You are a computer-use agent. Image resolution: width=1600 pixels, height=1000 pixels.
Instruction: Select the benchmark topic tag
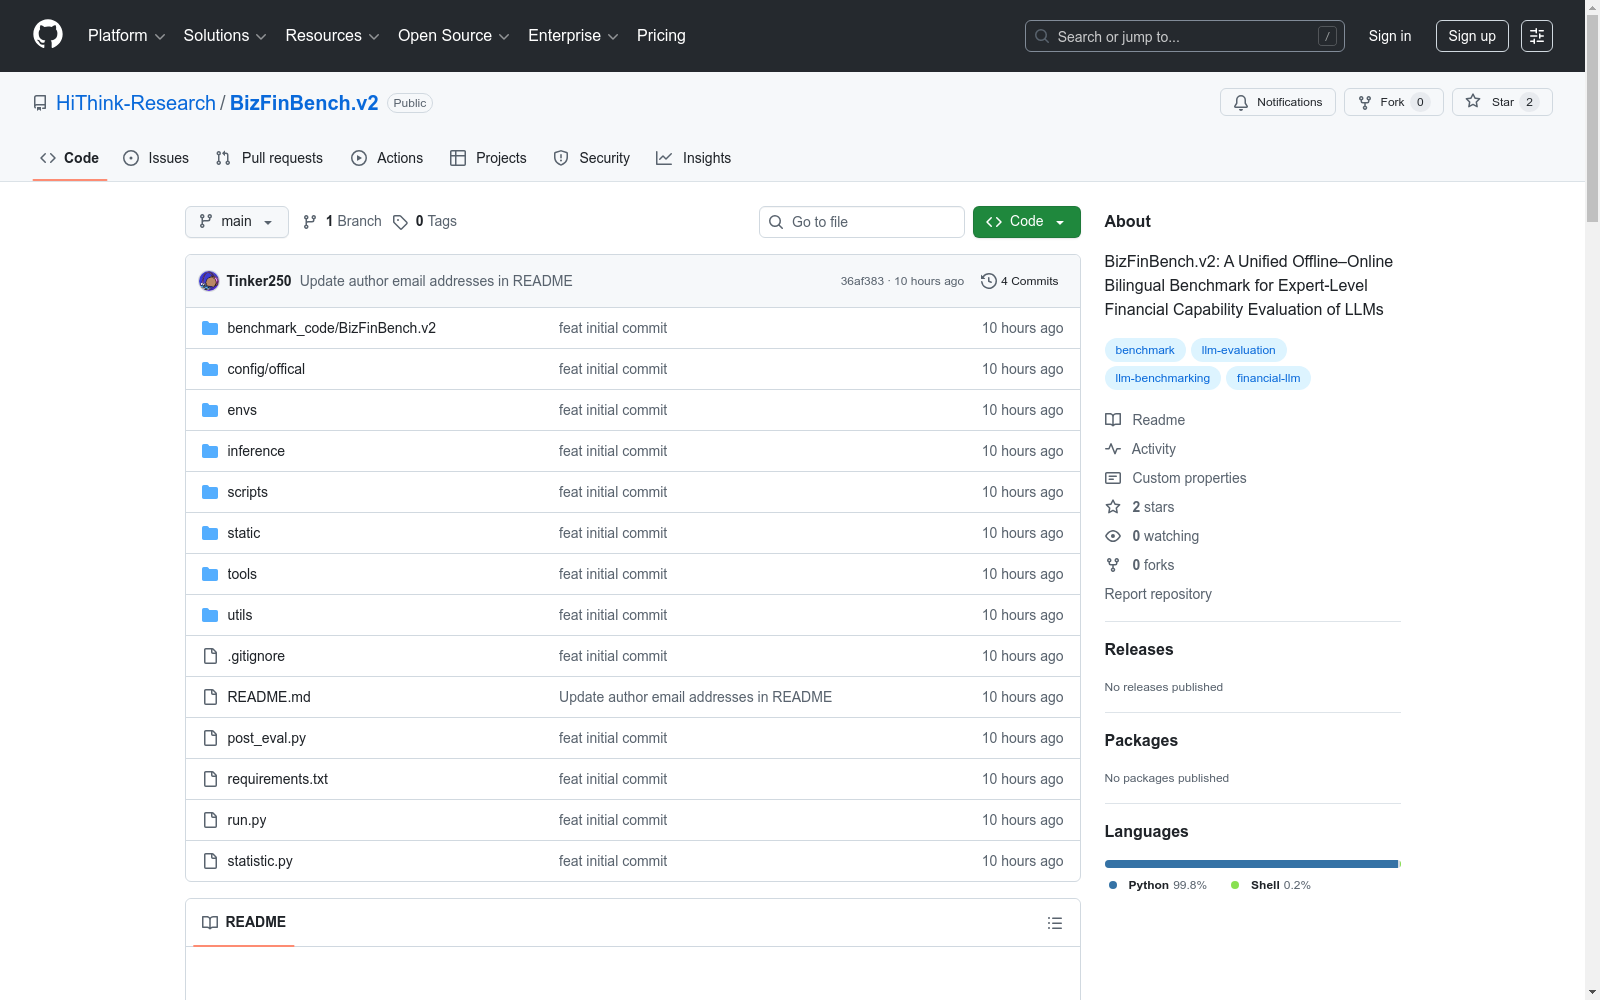point(1145,350)
